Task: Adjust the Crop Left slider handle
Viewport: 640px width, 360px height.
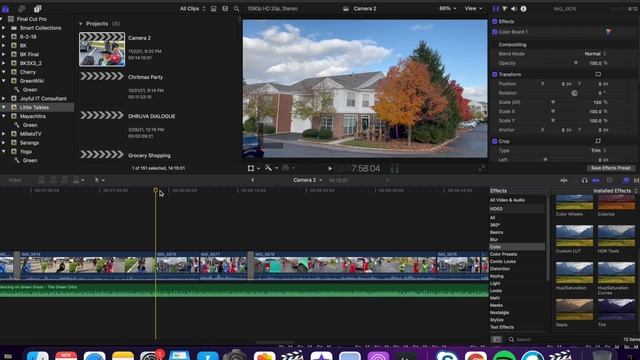Action: [x=545, y=160]
